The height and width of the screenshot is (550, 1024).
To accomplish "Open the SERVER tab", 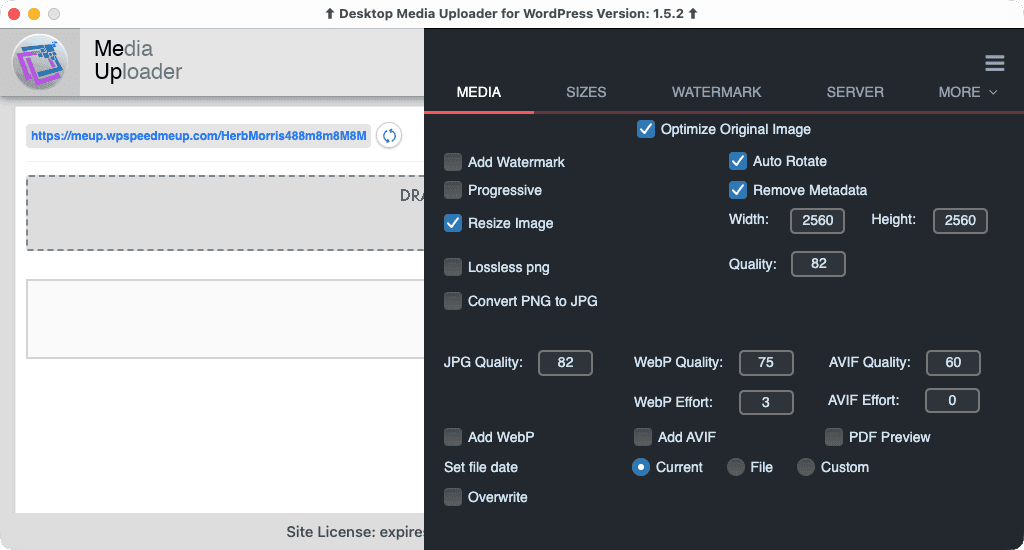I will coord(855,92).
